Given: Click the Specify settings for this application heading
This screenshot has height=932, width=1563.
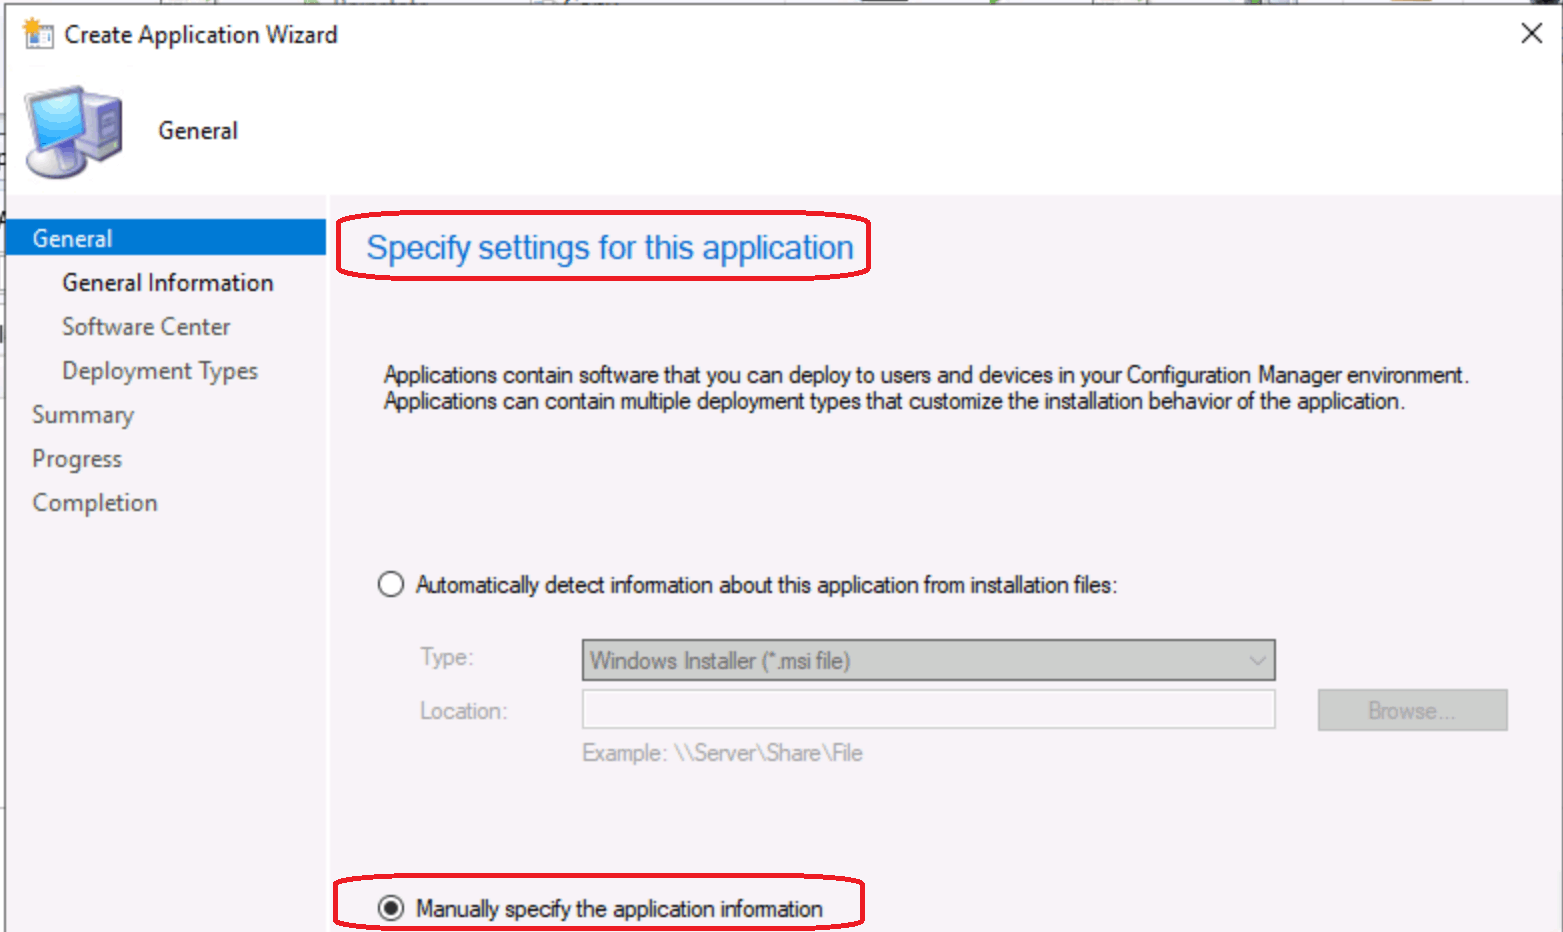Looking at the screenshot, I should 610,247.
